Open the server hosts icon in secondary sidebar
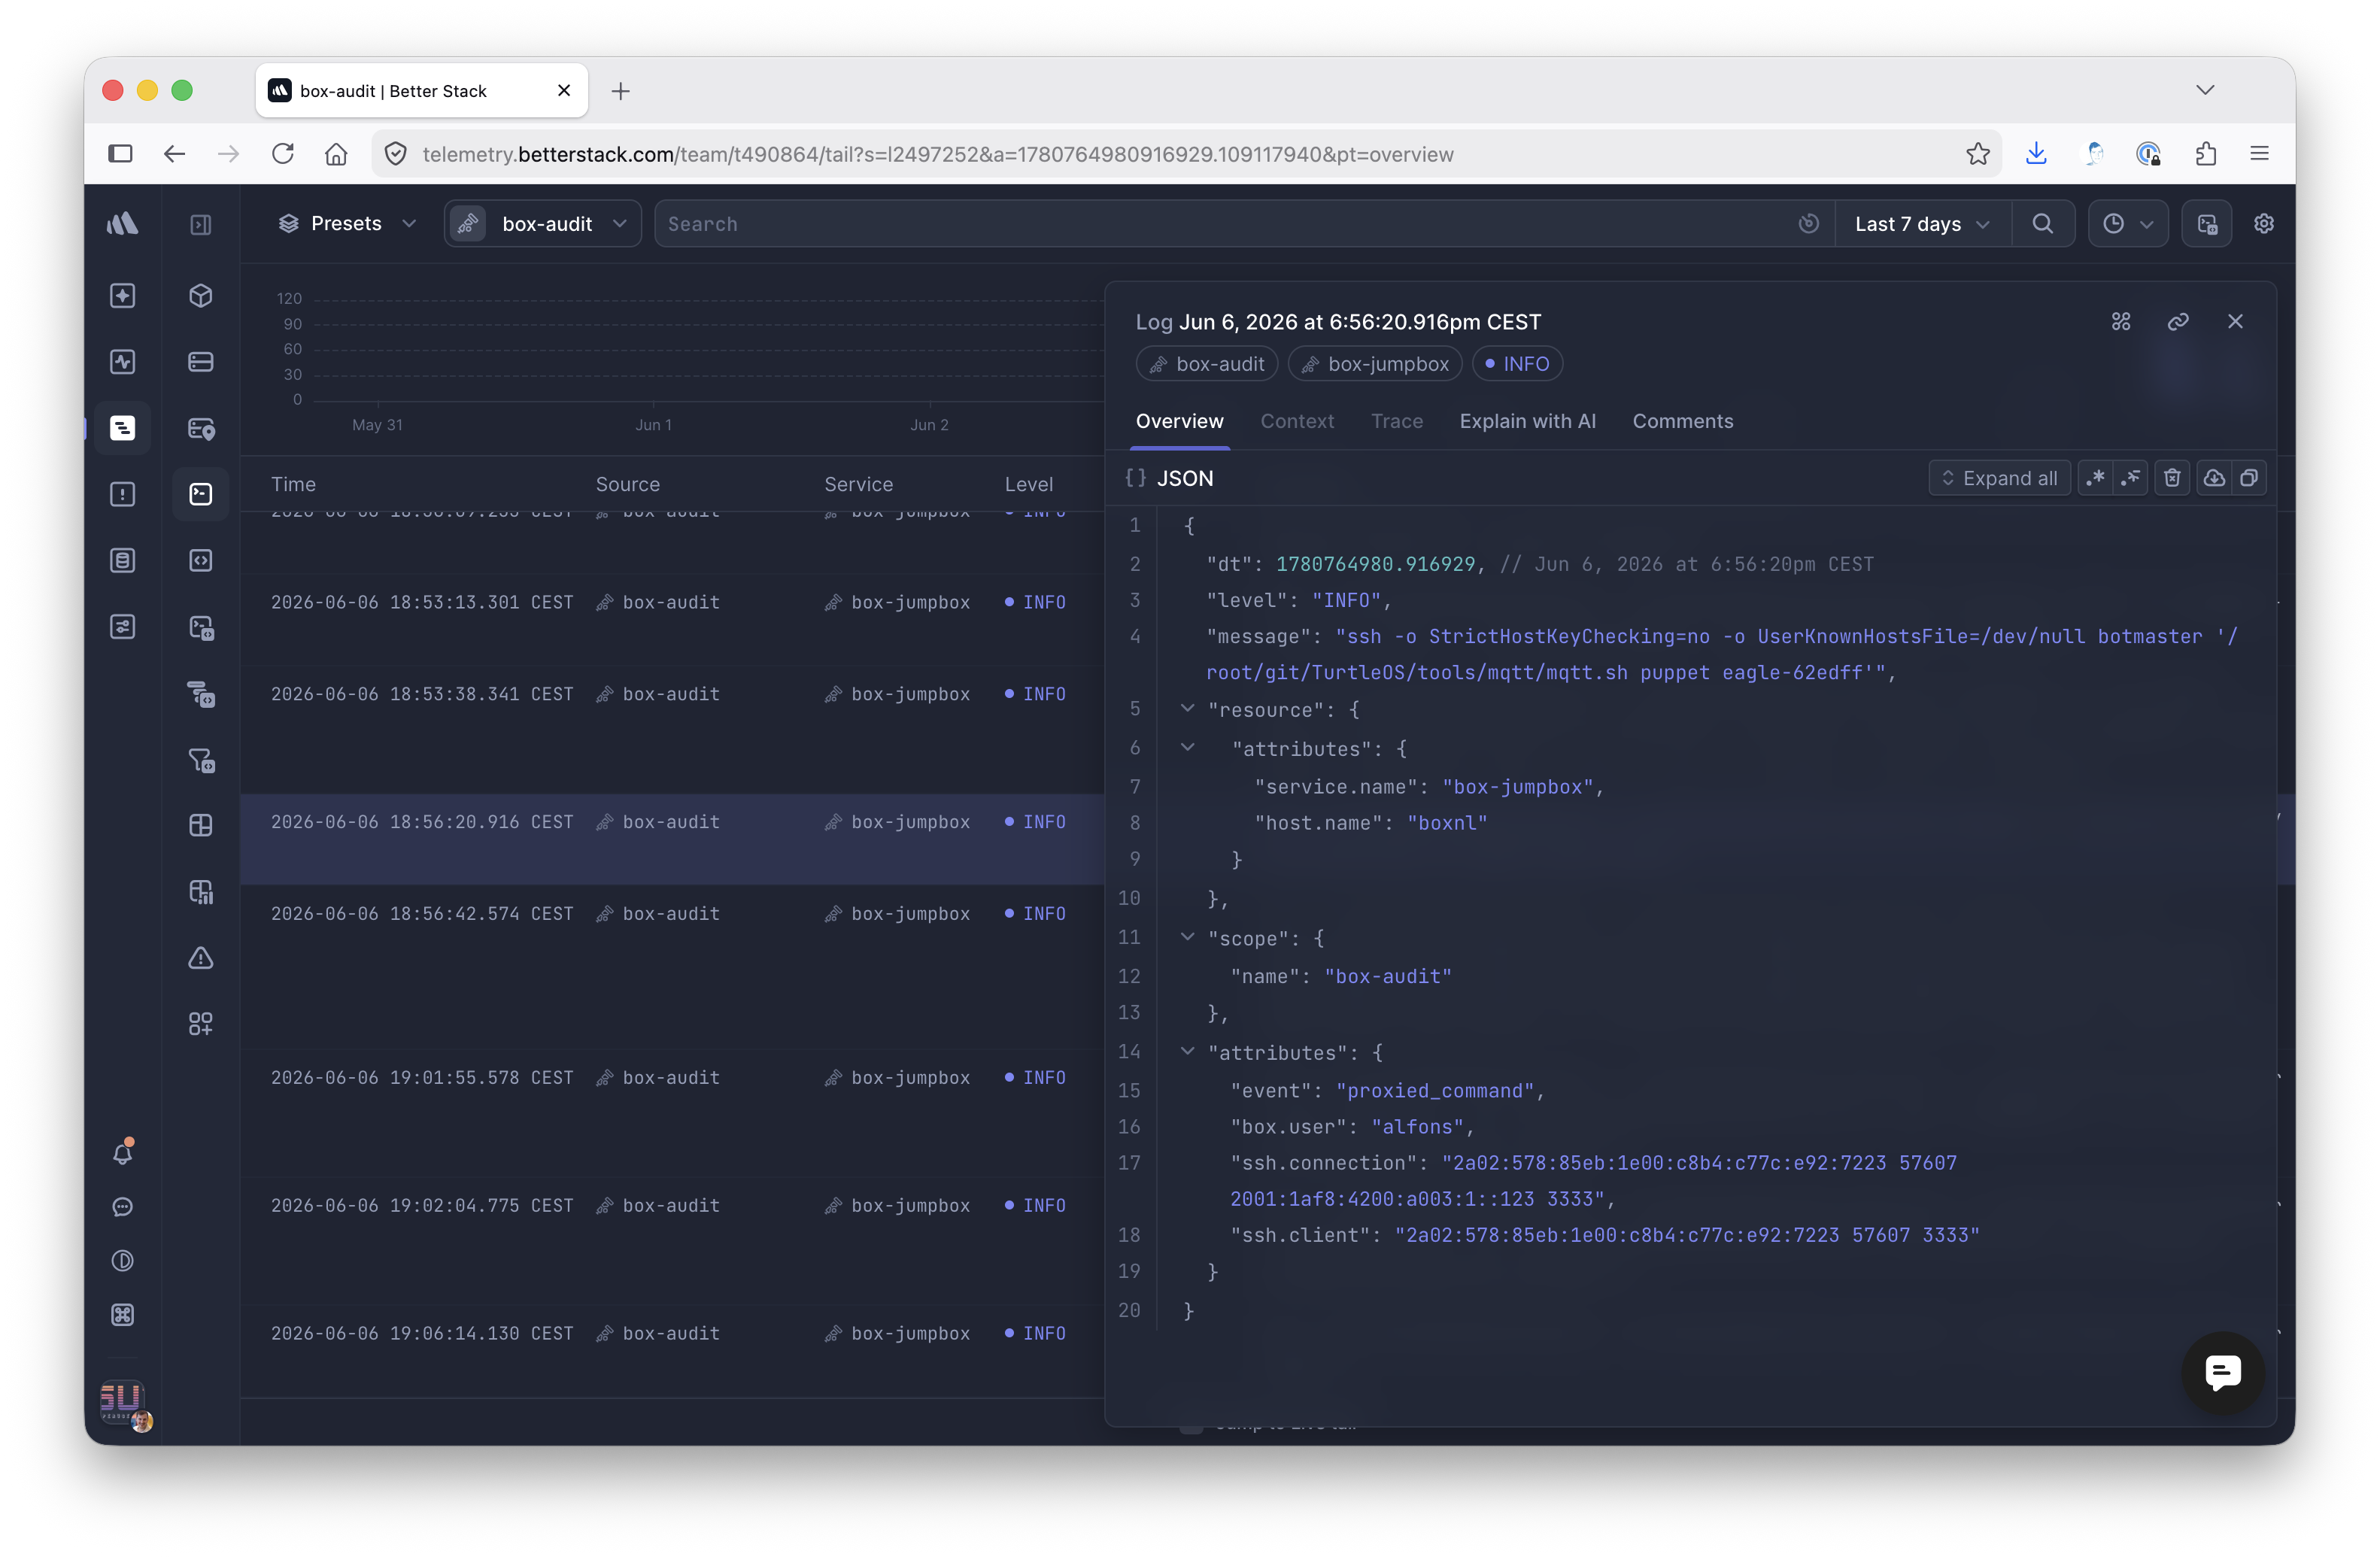Screen dimensions: 2380x1557 (x=201, y=362)
